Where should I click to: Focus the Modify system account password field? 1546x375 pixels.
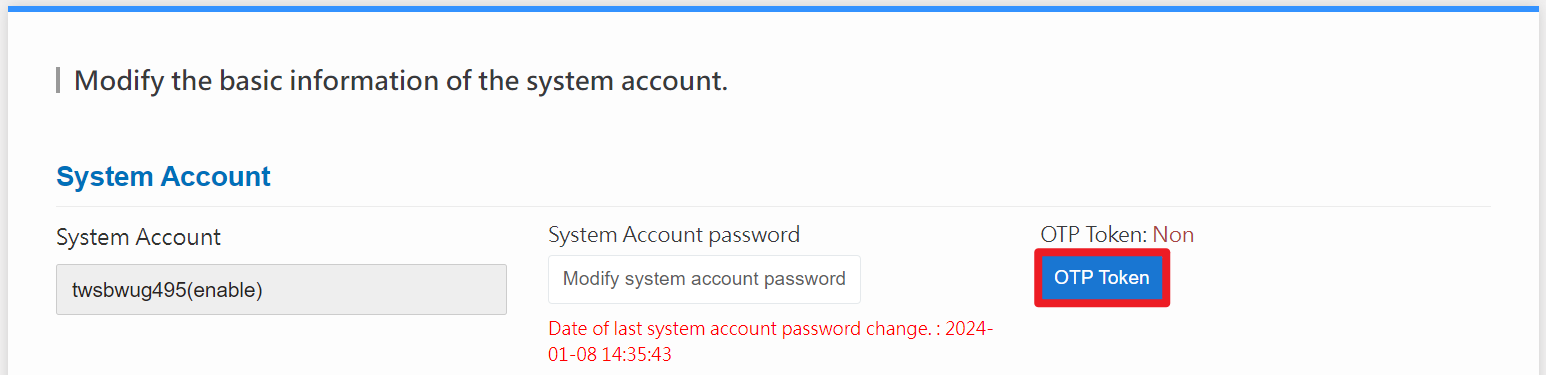(x=704, y=279)
